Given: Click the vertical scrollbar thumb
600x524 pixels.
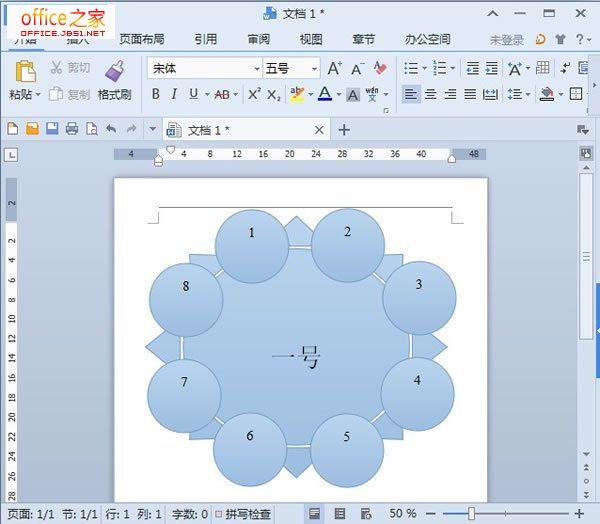Looking at the screenshot, I should click(586, 256).
